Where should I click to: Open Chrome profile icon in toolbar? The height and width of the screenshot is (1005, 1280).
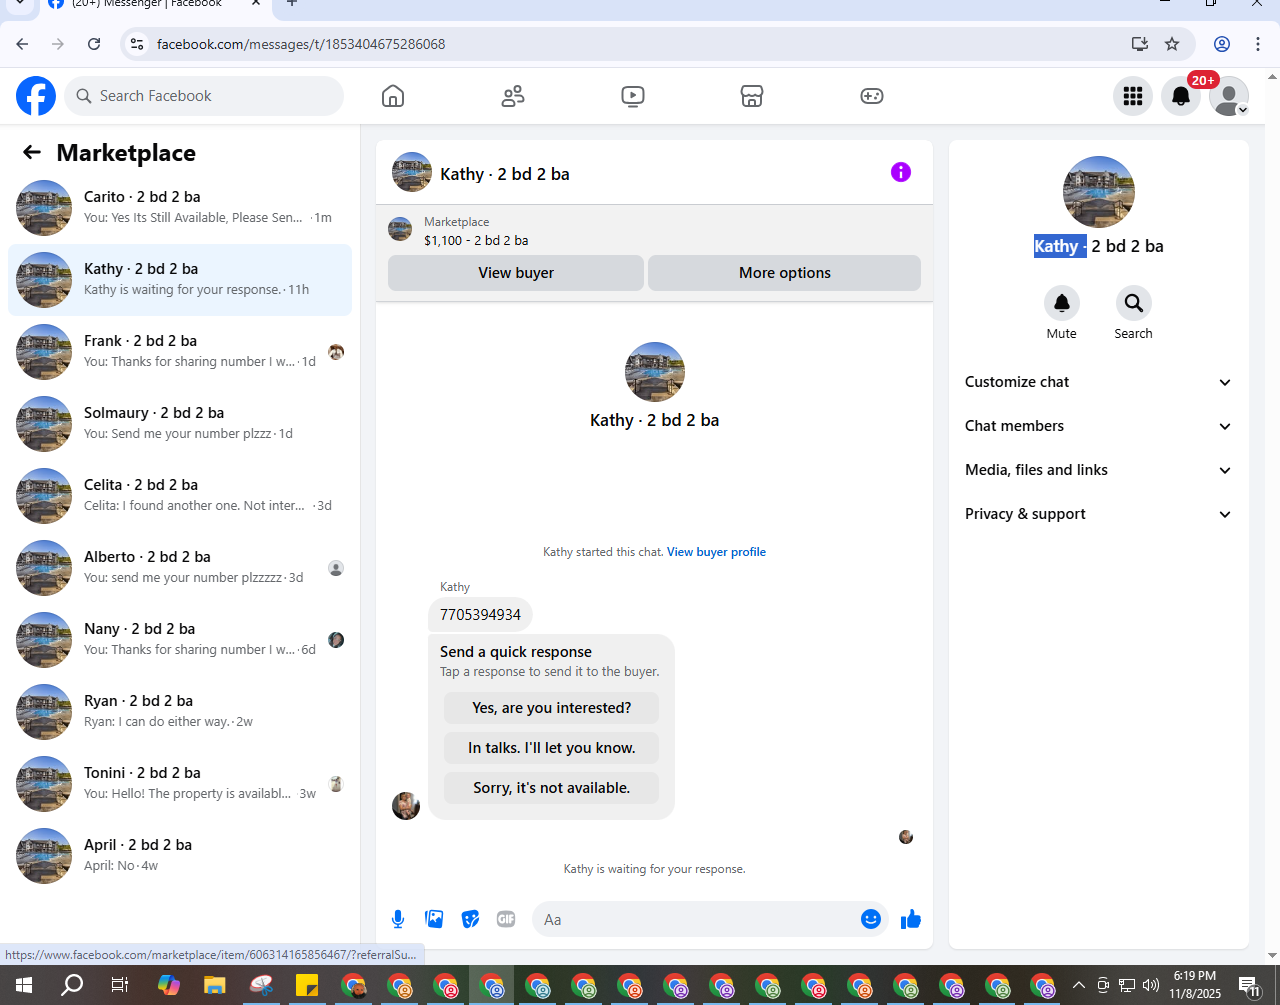[x=1222, y=44]
